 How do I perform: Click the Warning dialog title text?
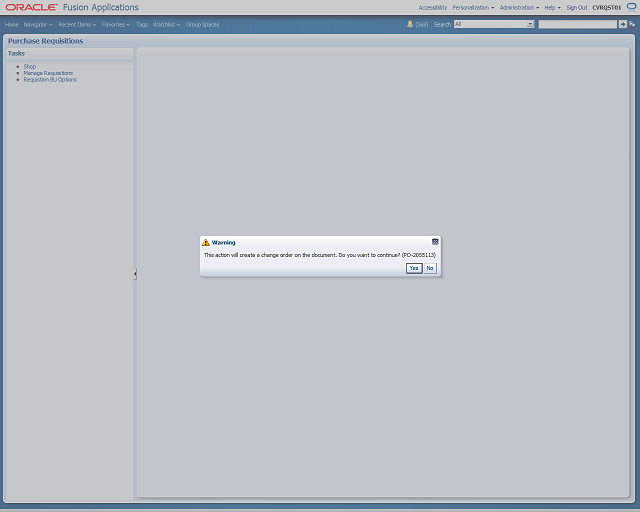click(x=223, y=243)
